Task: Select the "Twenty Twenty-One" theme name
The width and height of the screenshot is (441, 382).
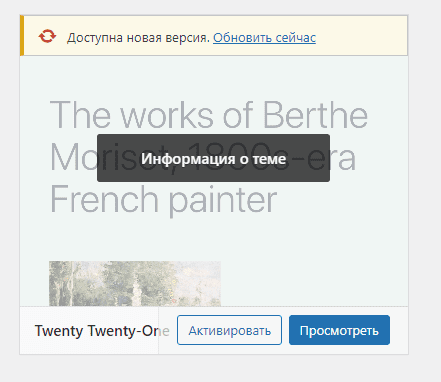Action: click(x=102, y=331)
